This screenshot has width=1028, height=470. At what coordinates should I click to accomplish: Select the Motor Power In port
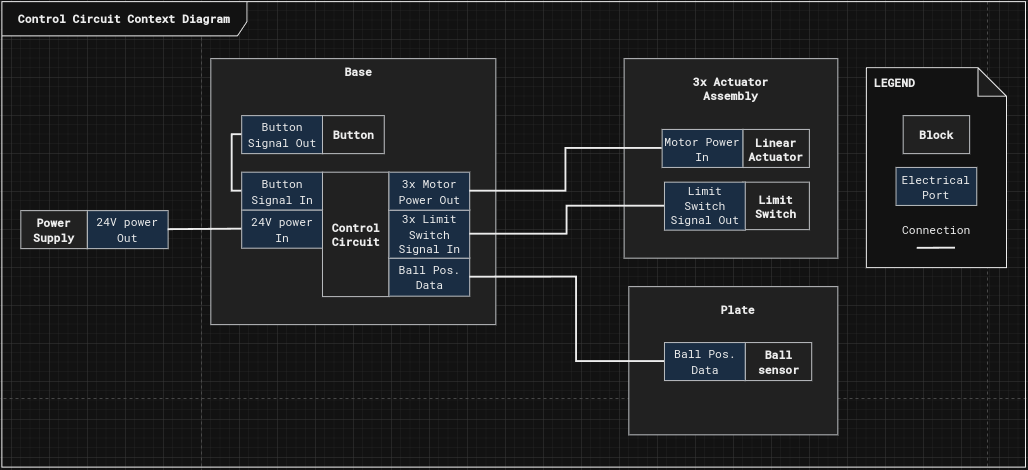click(702, 149)
